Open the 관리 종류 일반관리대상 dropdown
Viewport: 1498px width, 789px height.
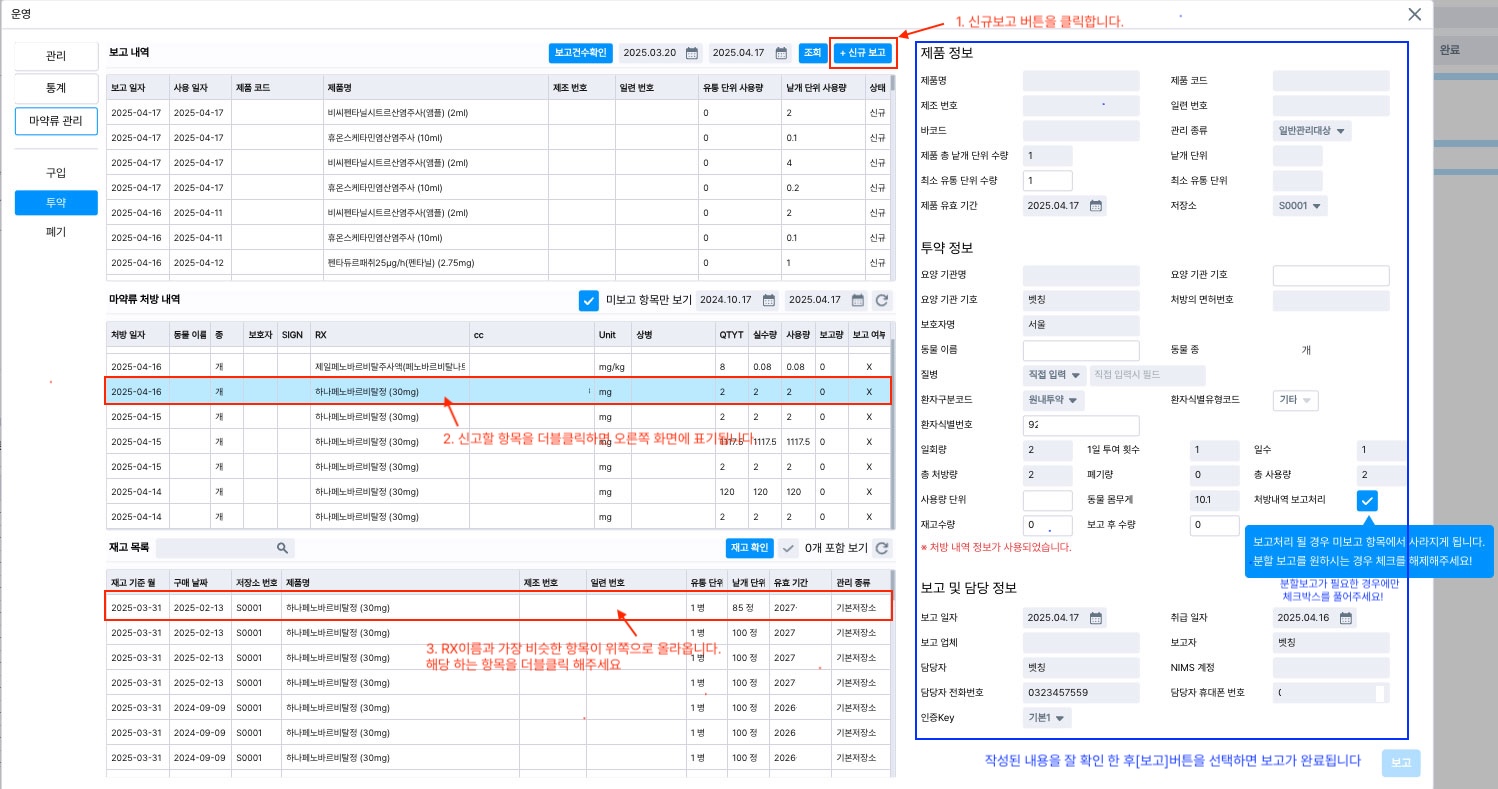[1312, 130]
